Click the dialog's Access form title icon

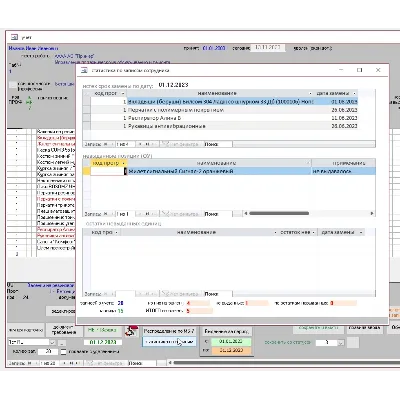[x=85, y=70]
